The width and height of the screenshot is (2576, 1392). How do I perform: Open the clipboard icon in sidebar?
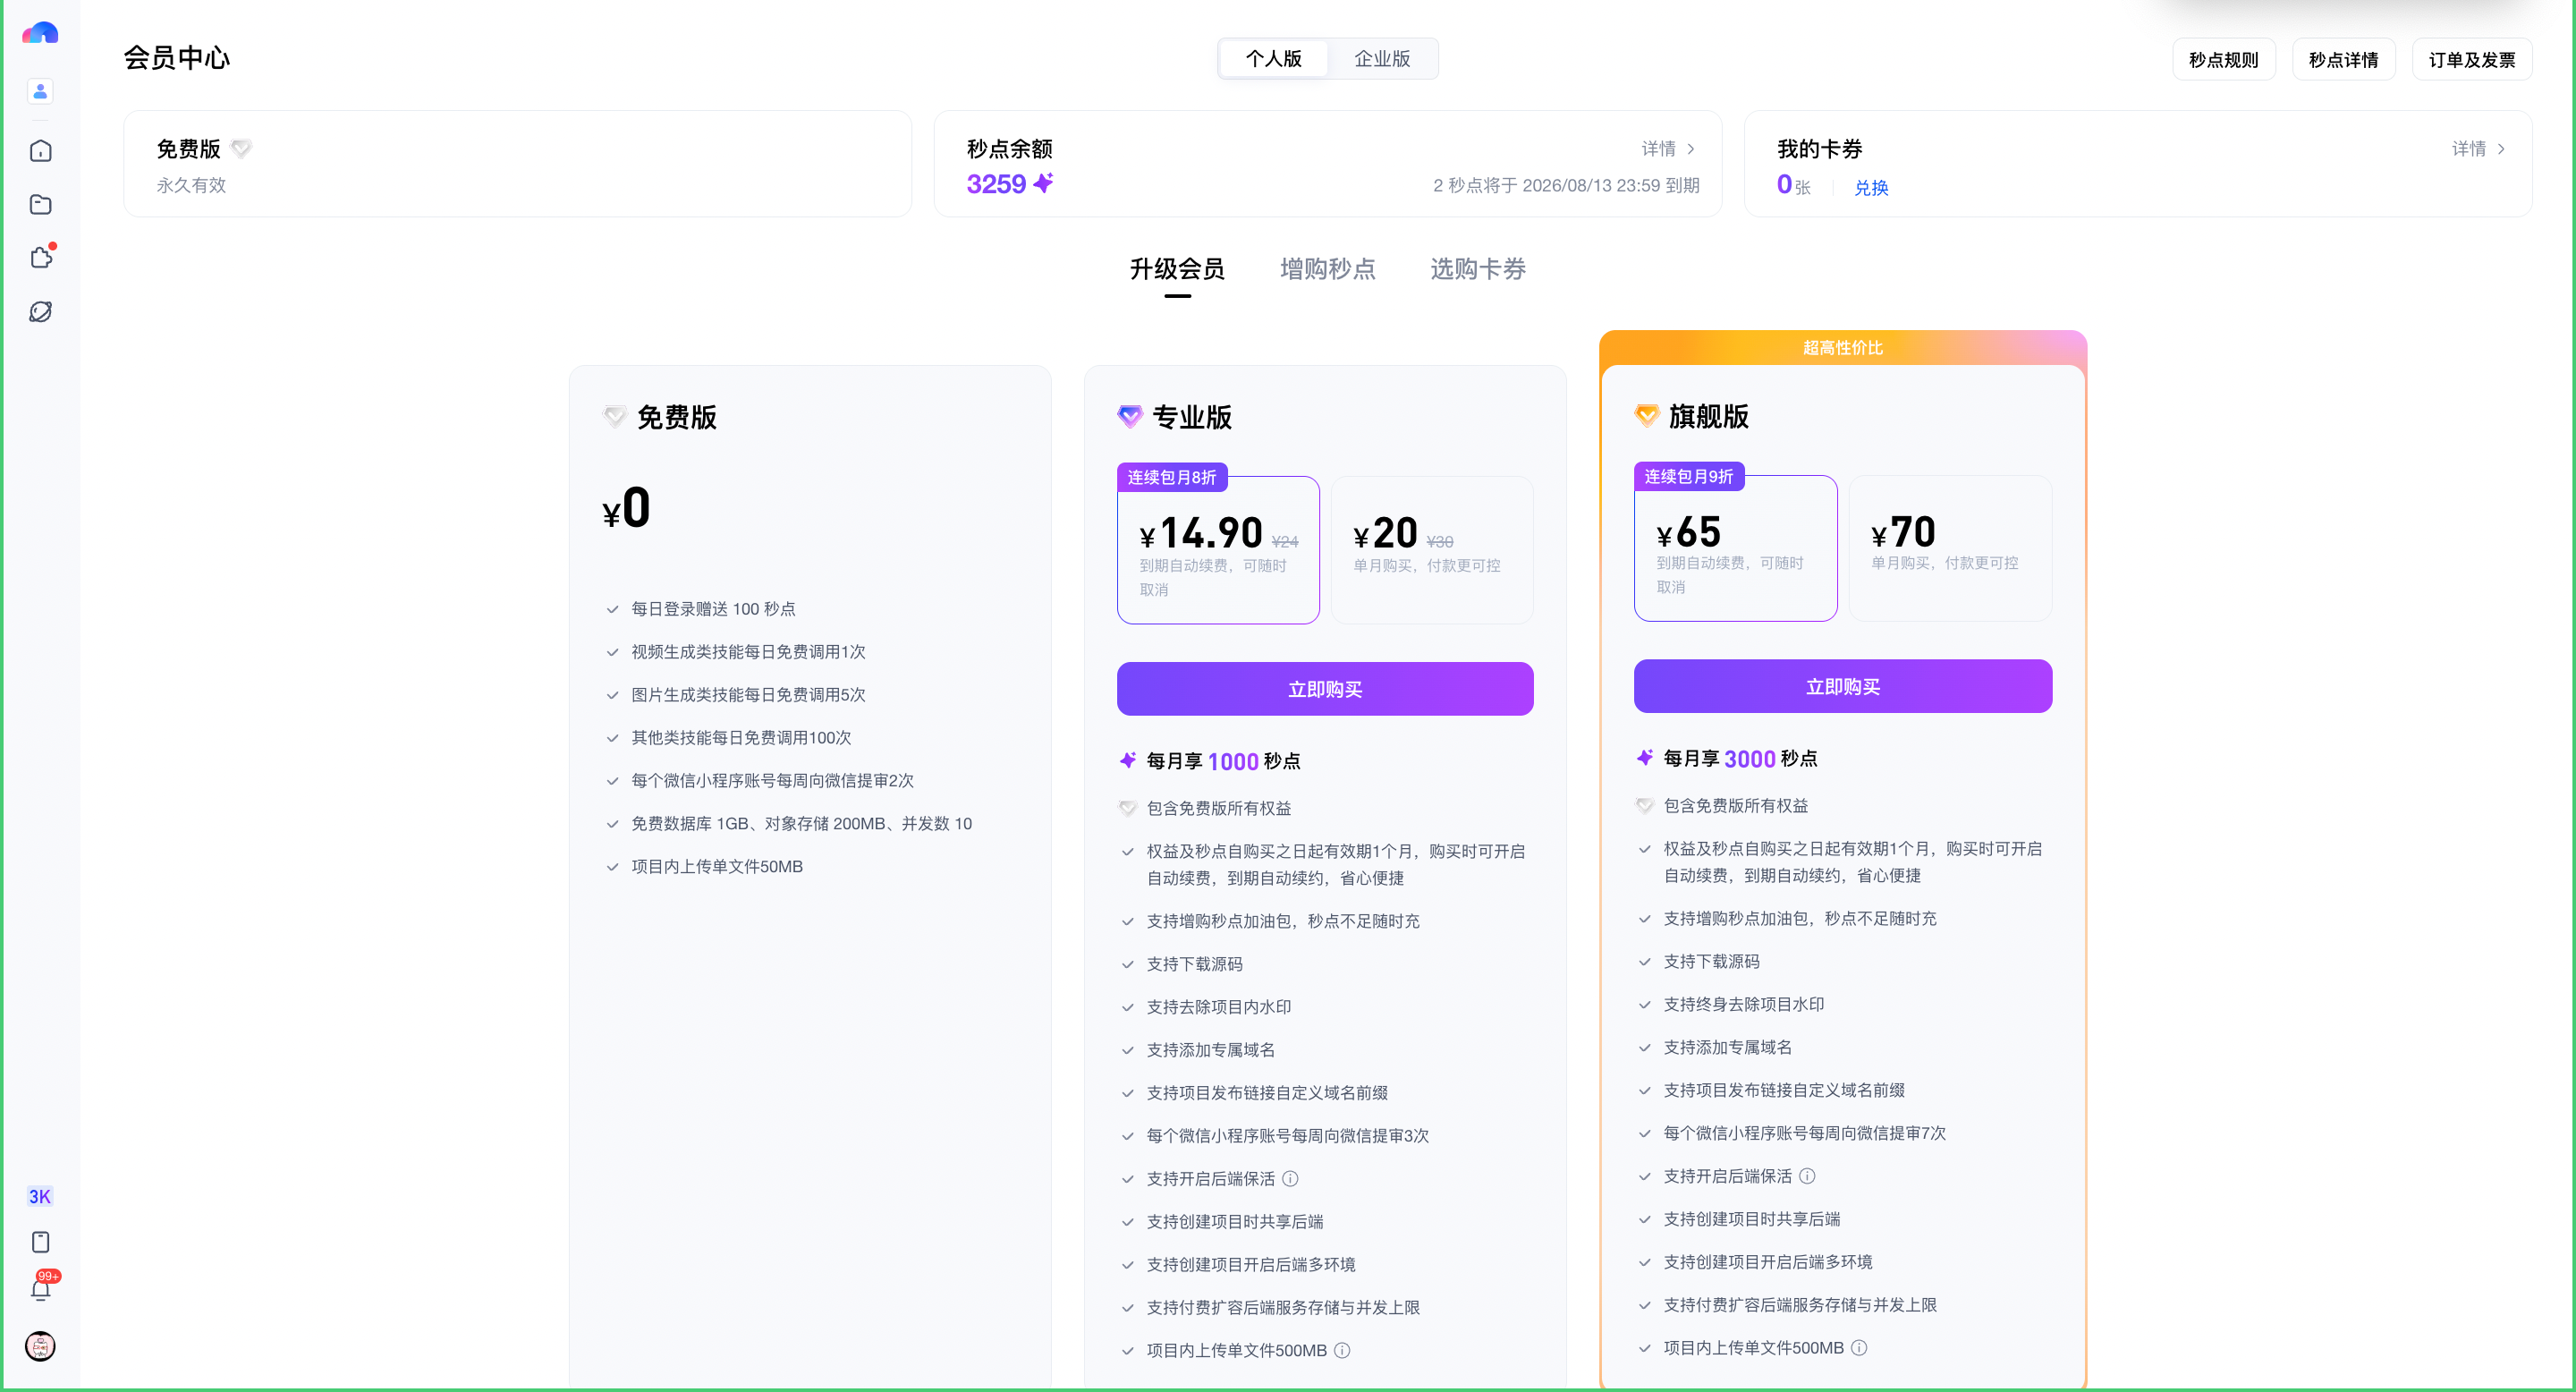coord(40,1242)
